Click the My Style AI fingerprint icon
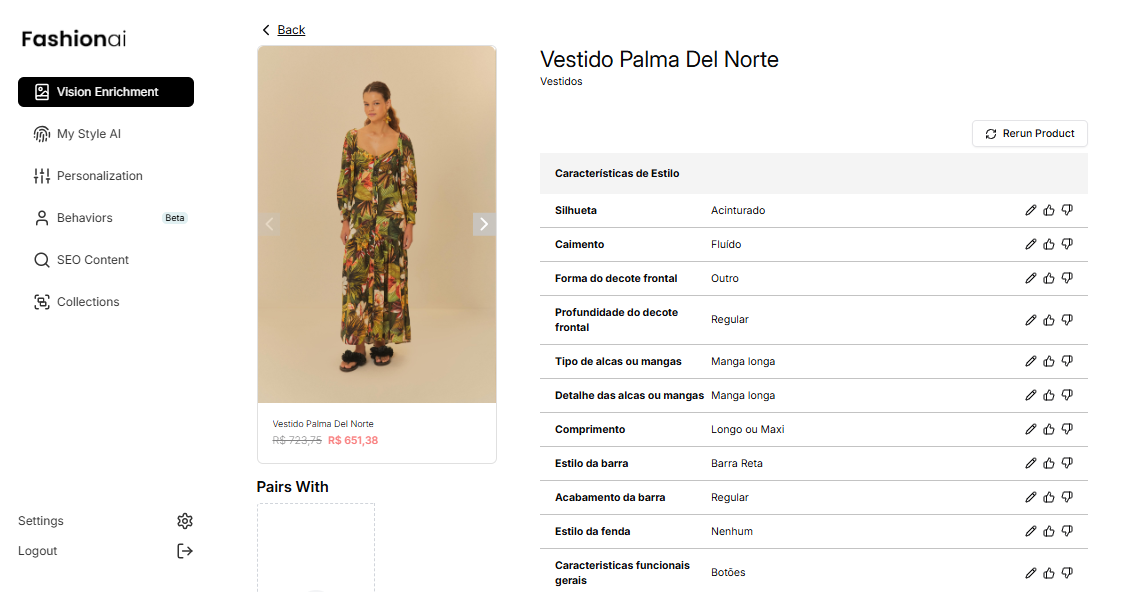1141x592 pixels. [x=41, y=133]
